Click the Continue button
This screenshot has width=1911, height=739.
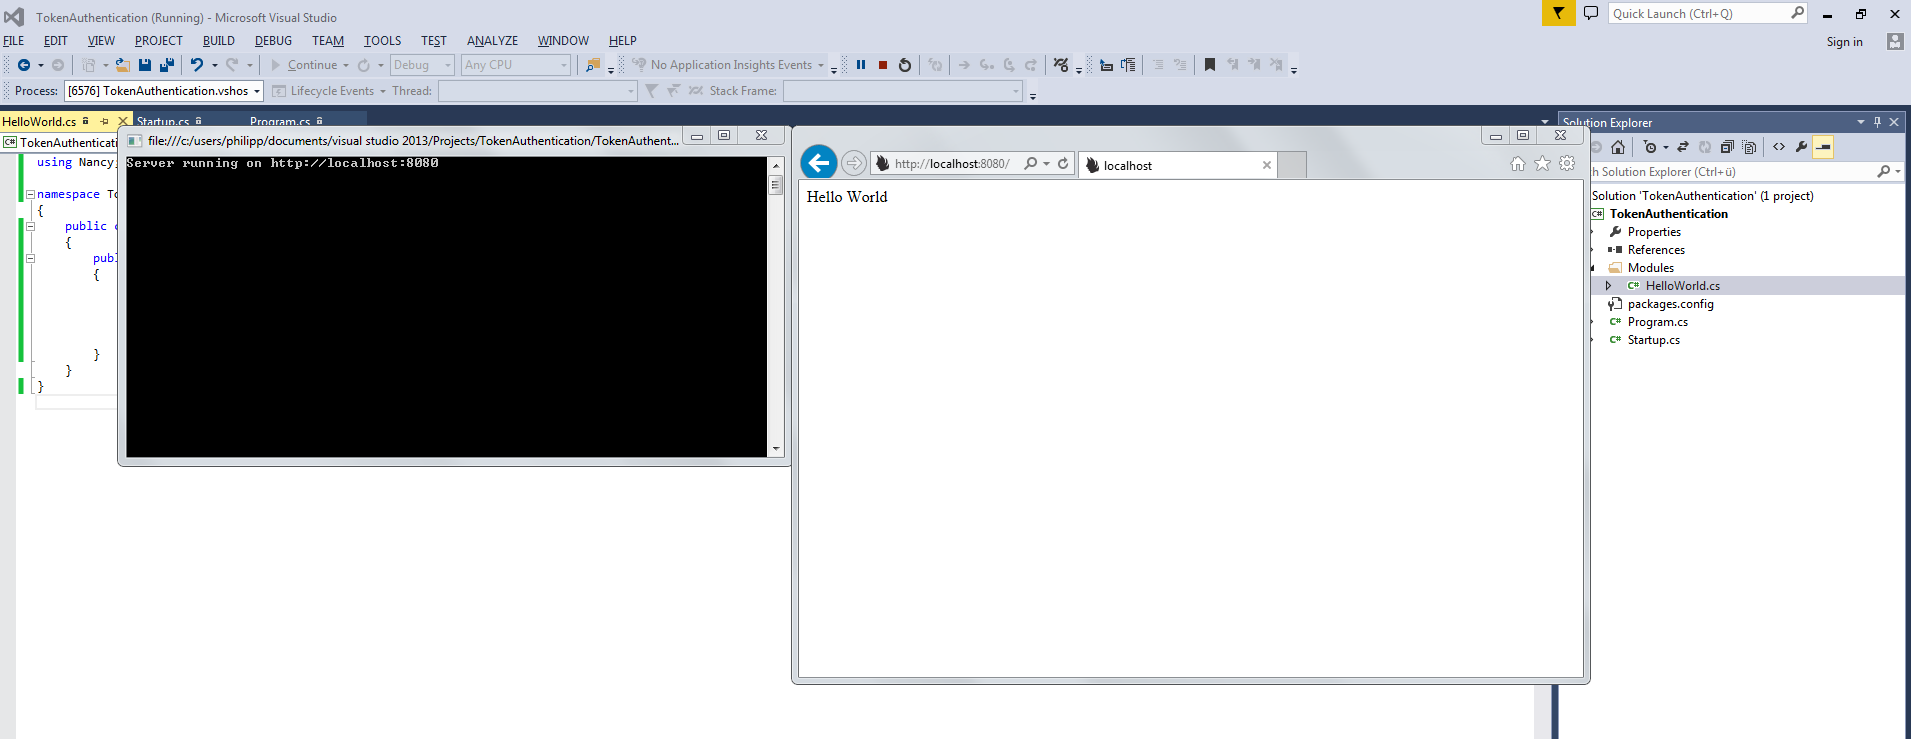304,65
